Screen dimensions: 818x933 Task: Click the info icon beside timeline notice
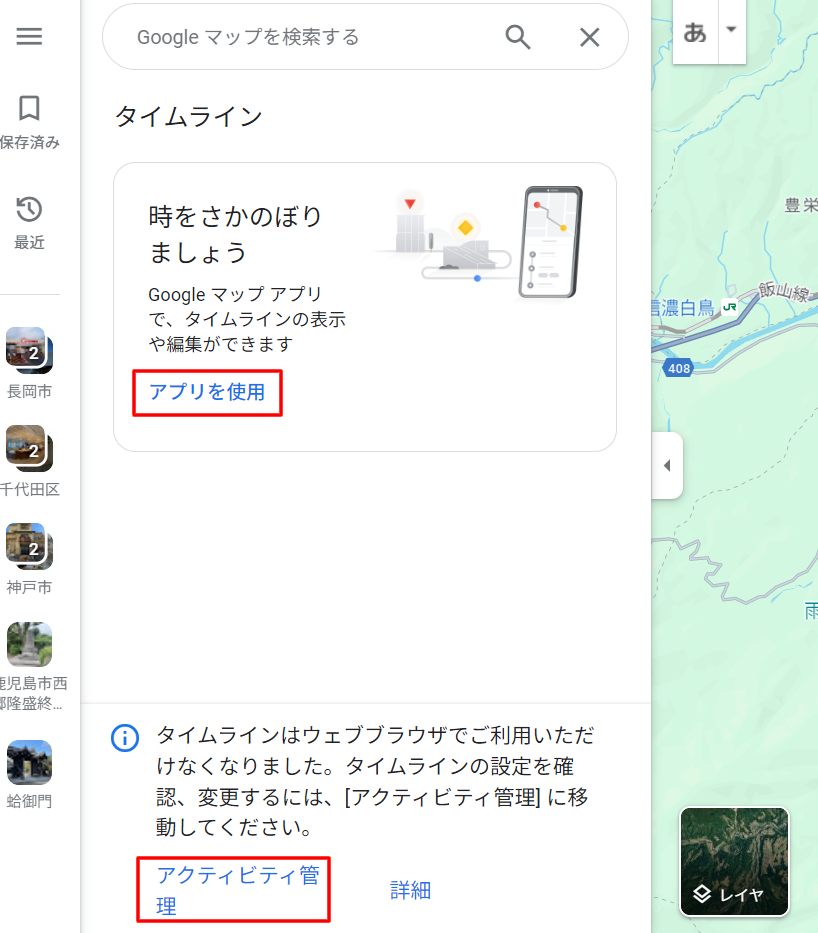pos(124,738)
